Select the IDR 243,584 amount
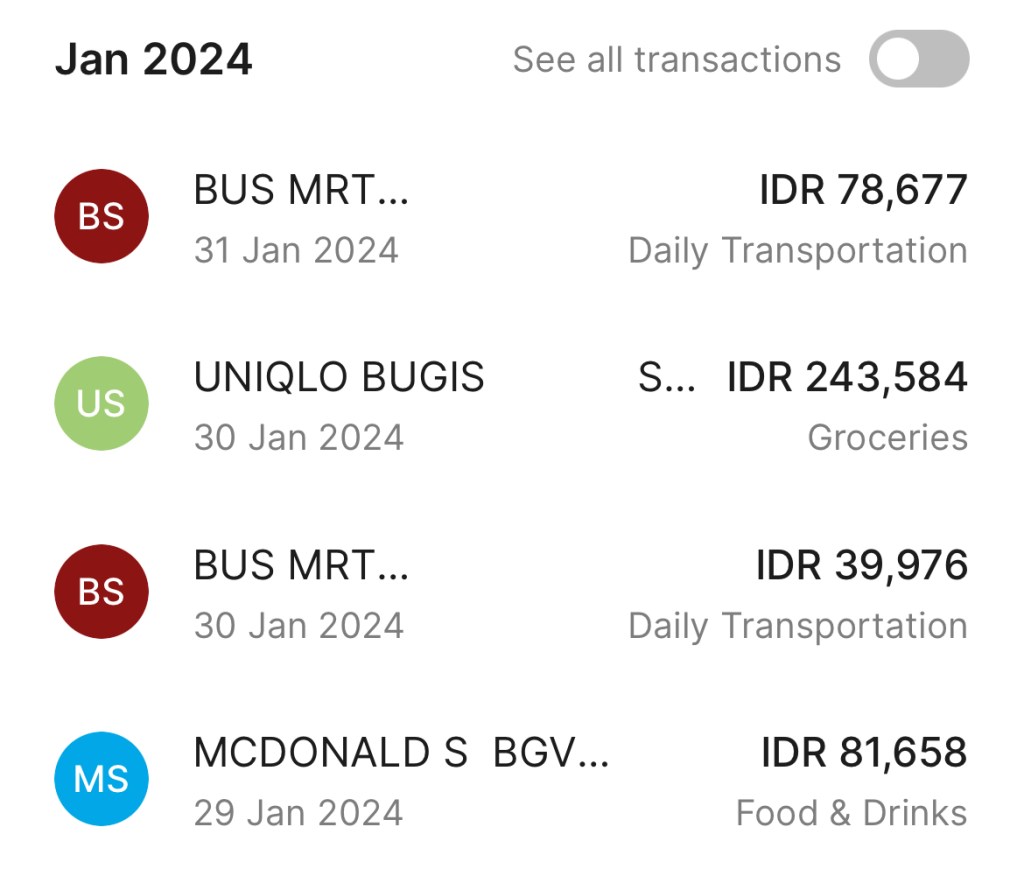The height and width of the screenshot is (869, 1024). [x=847, y=377]
